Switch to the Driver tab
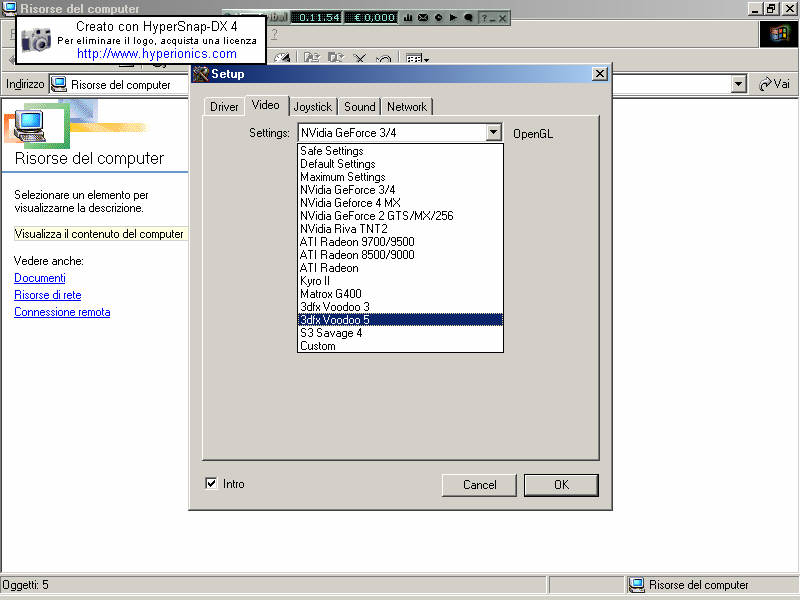The width and height of the screenshot is (800, 600). coord(224,107)
